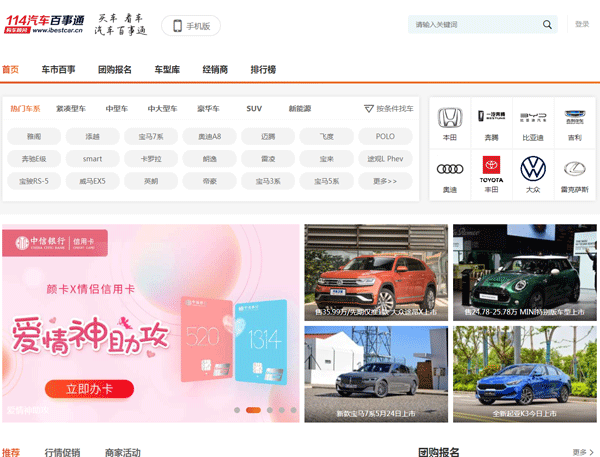The image size is (600, 457).
Task: Open the green MINI news thumbnail
Action: pos(525,273)
